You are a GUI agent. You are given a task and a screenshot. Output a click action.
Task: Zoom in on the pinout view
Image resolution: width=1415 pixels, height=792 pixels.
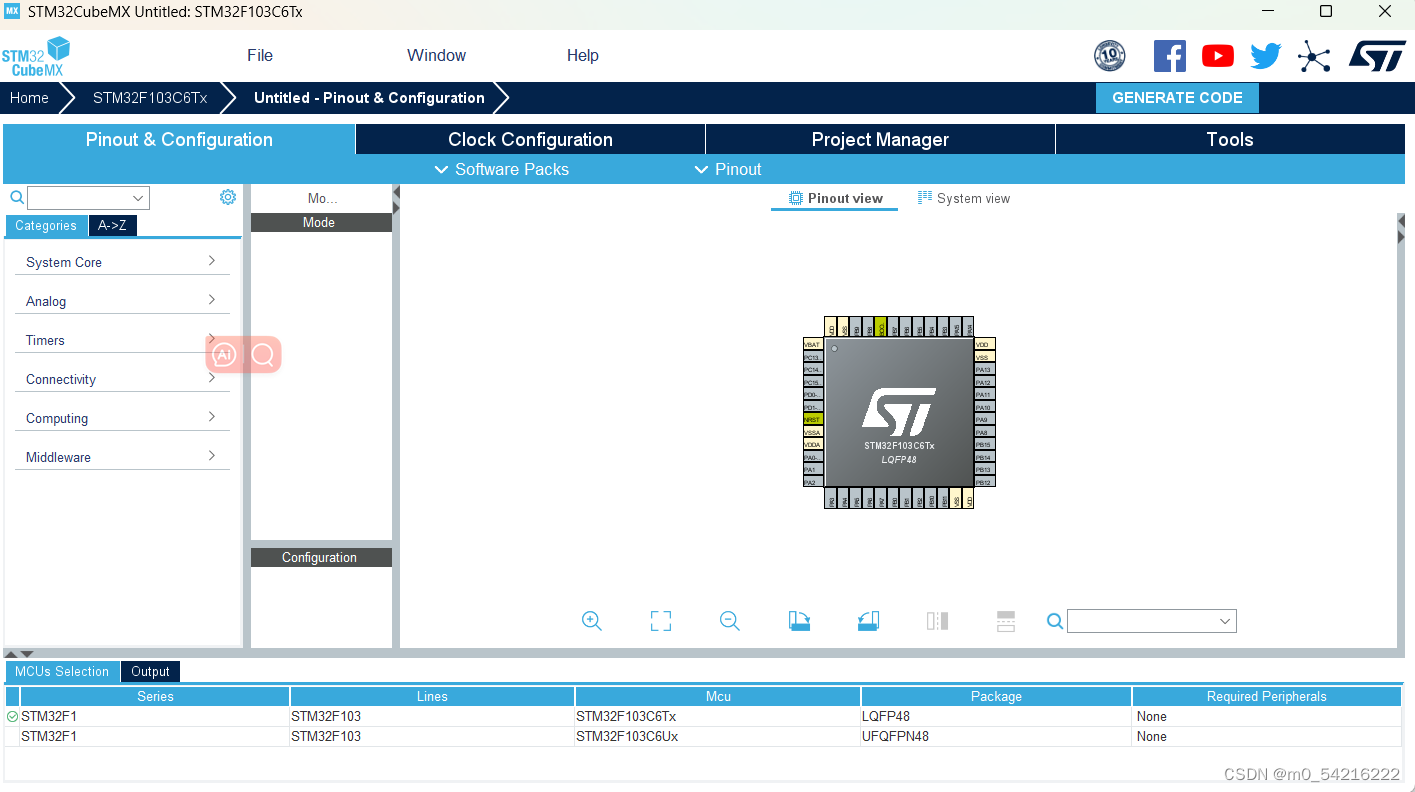coord(591,620)
